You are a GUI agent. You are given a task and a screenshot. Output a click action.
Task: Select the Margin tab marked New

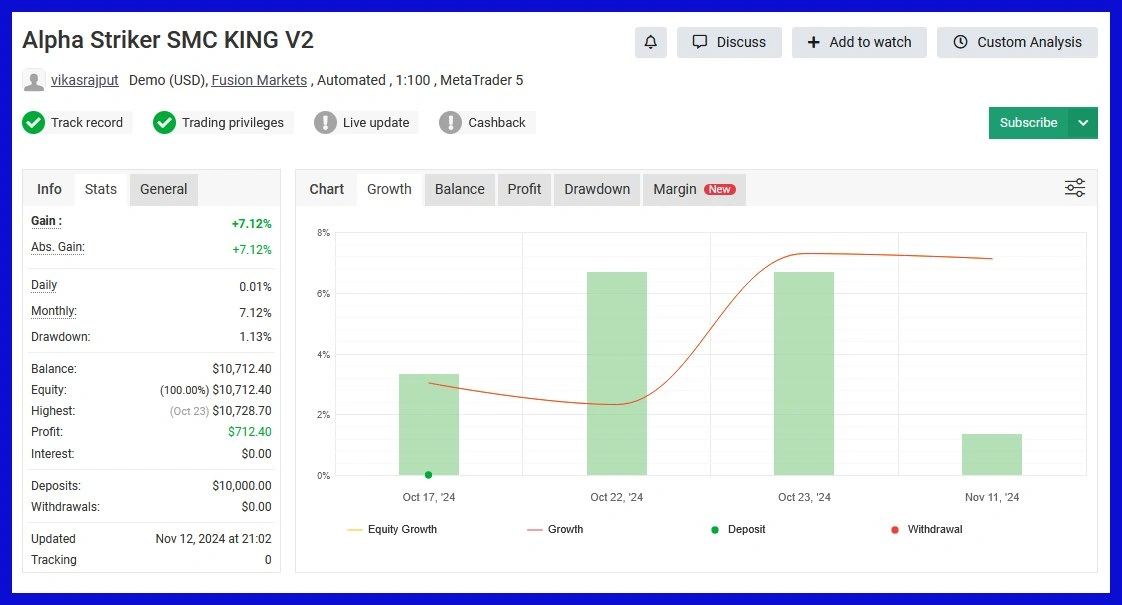[693, 189]
